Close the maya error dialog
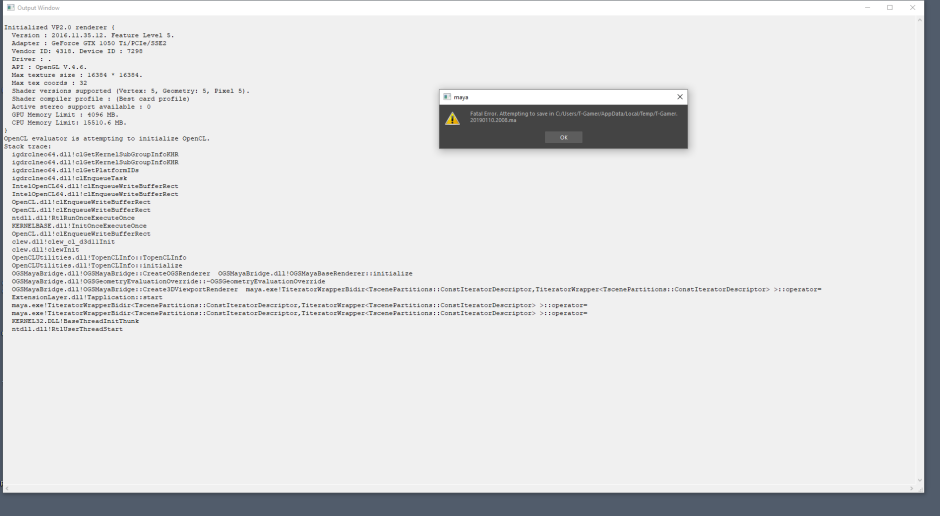 click(x=680, y=97)
